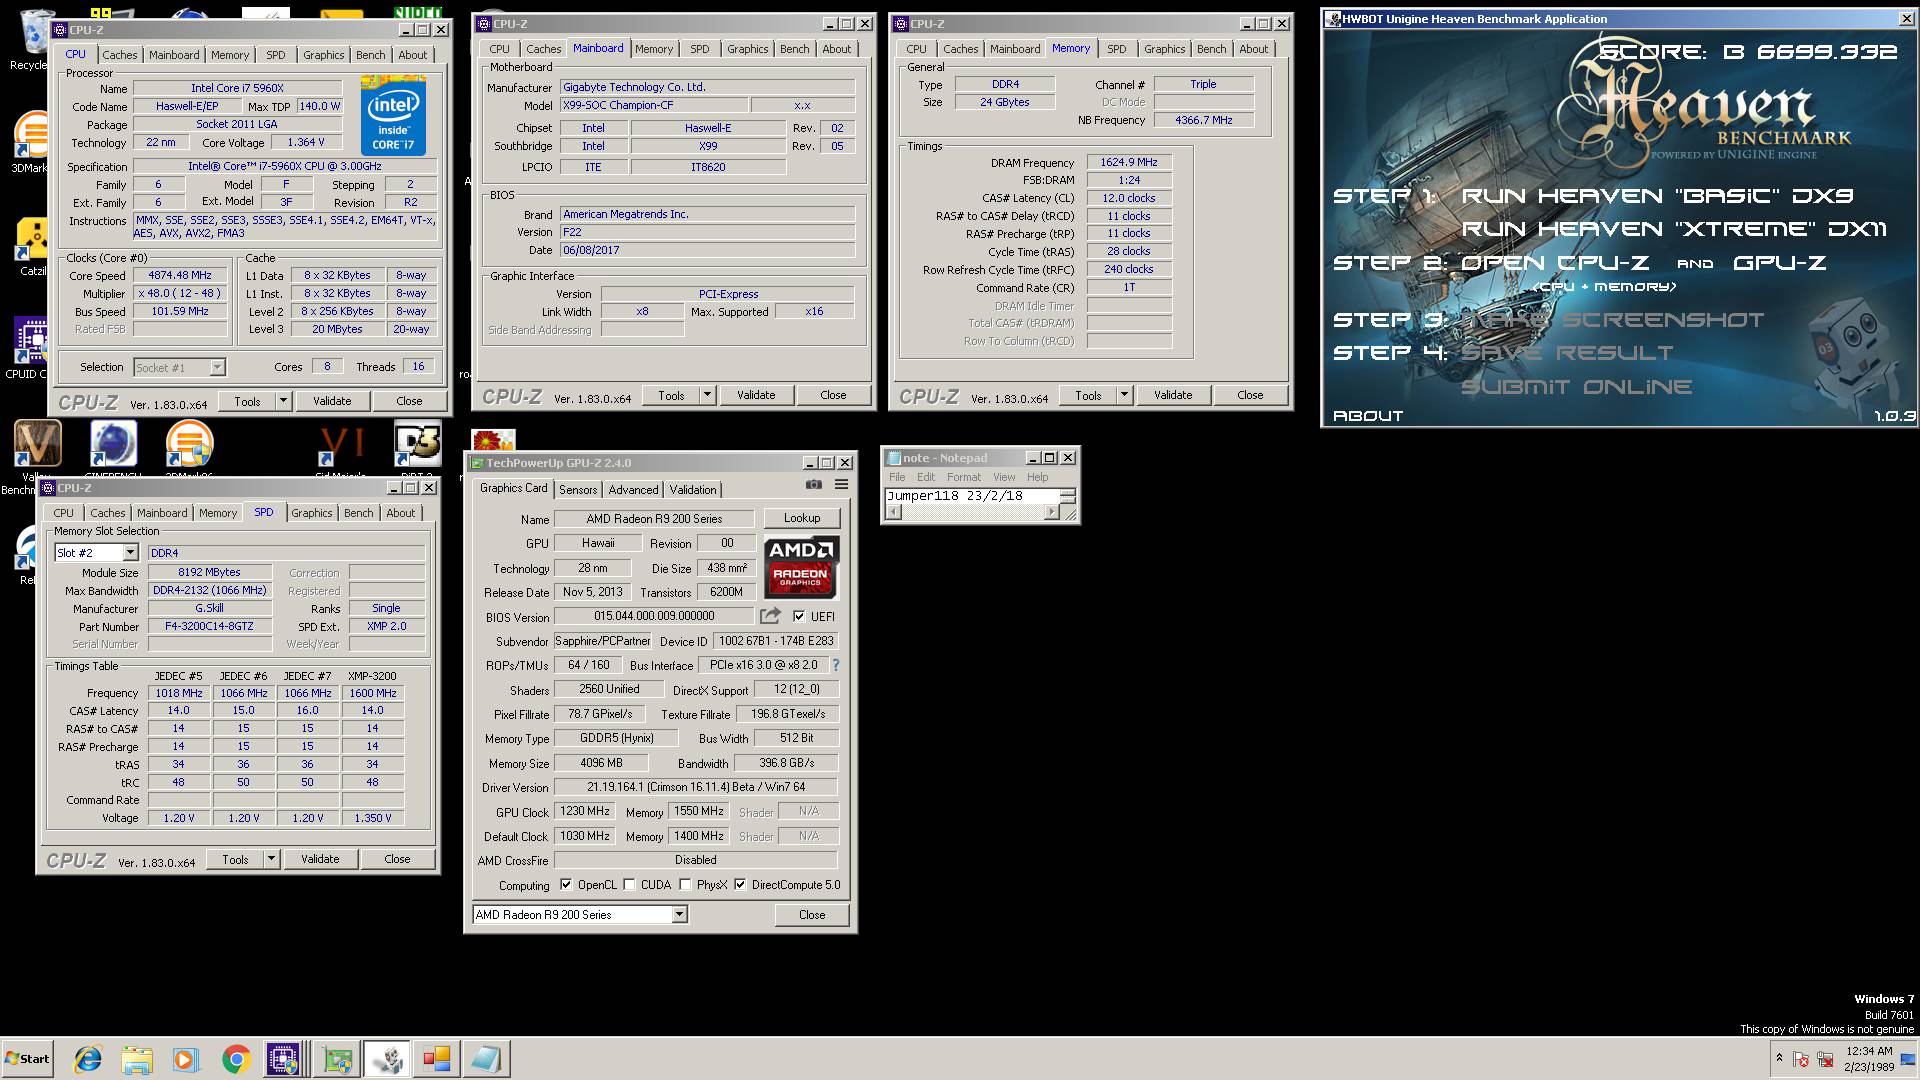
Task: Open the Advanced tab in GPU-Z
Action: pos(633,489)
